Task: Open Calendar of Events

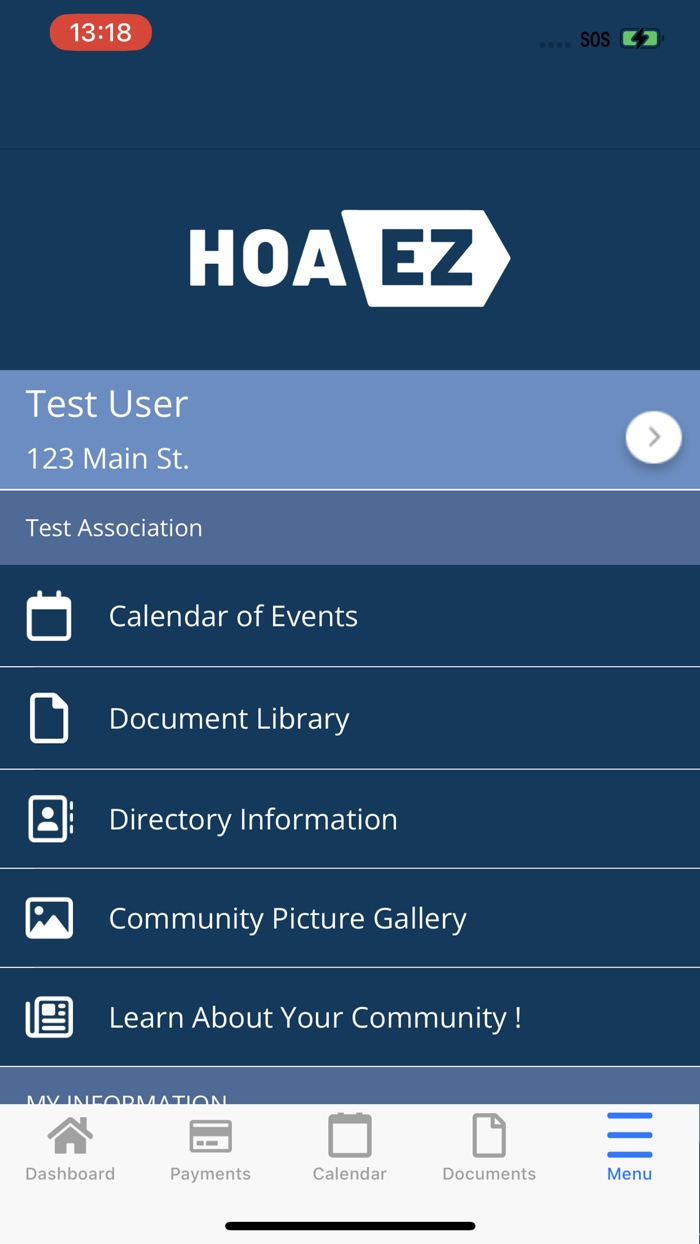Action: (x=233, y=616)
